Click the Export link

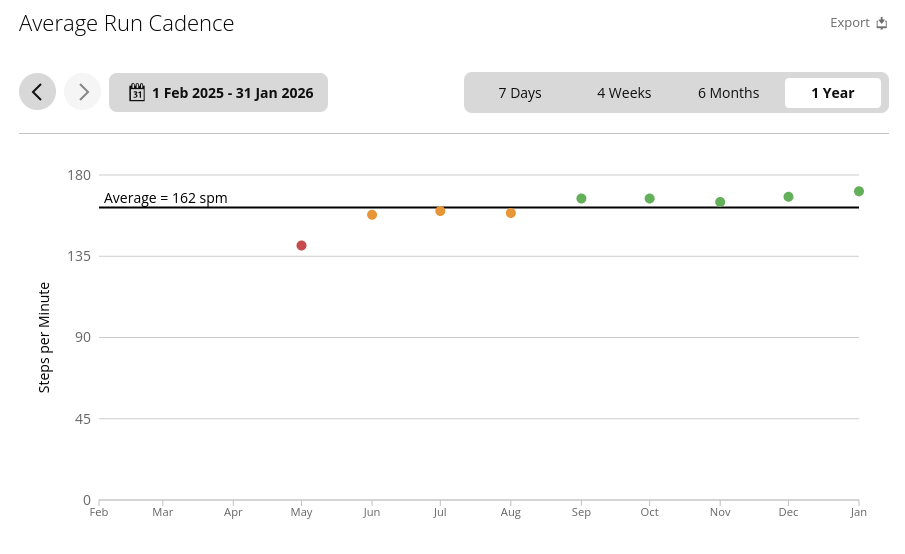tap(849, 23)
